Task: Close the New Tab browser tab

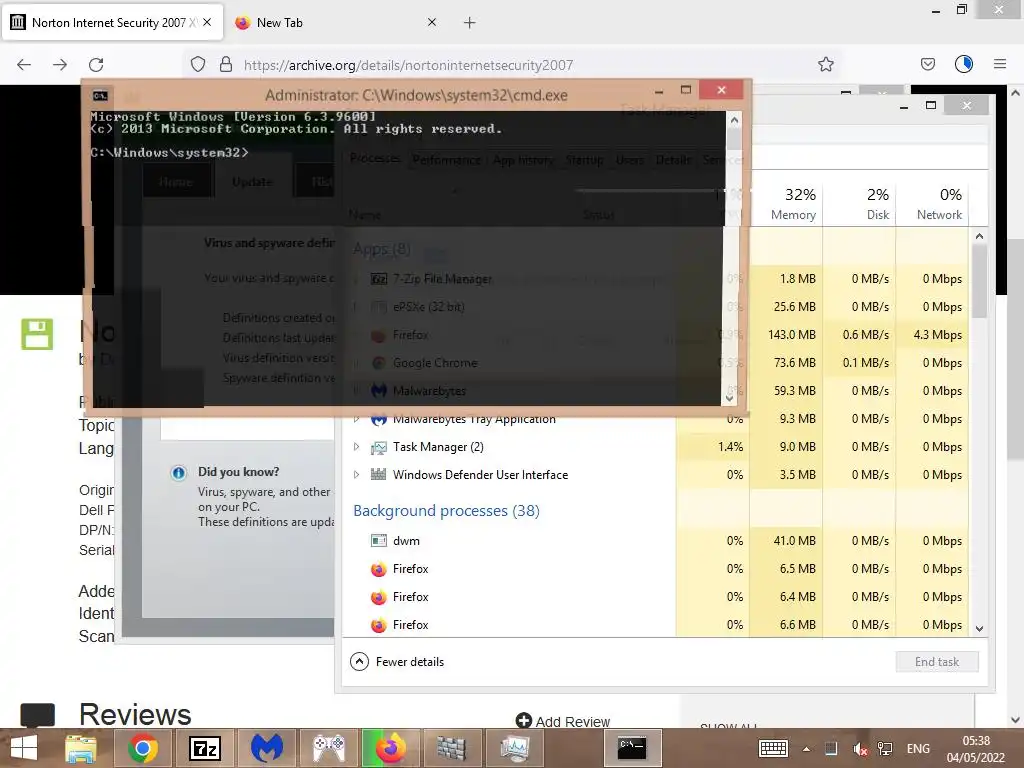Action: [432, 22]
